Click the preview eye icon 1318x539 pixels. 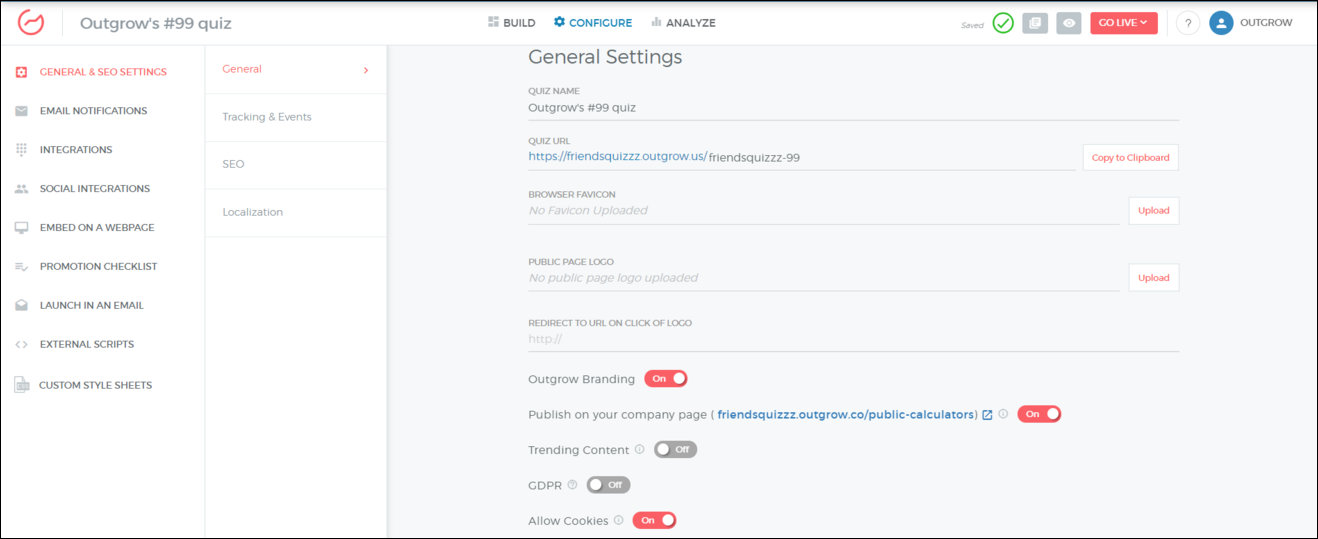coord(1069,23)
